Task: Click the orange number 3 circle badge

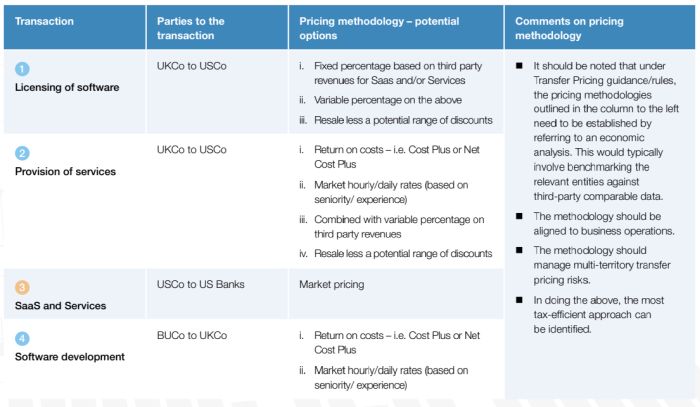Action: point(21,285)
